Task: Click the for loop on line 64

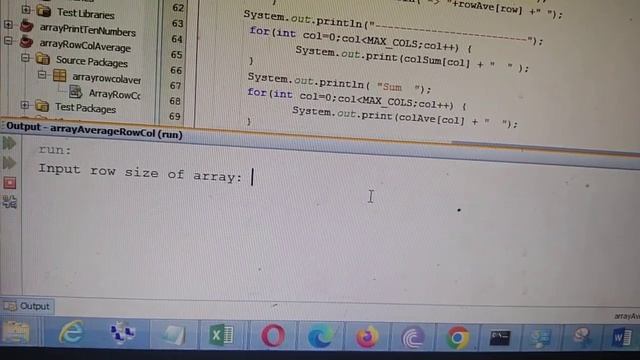Action: 360,40
